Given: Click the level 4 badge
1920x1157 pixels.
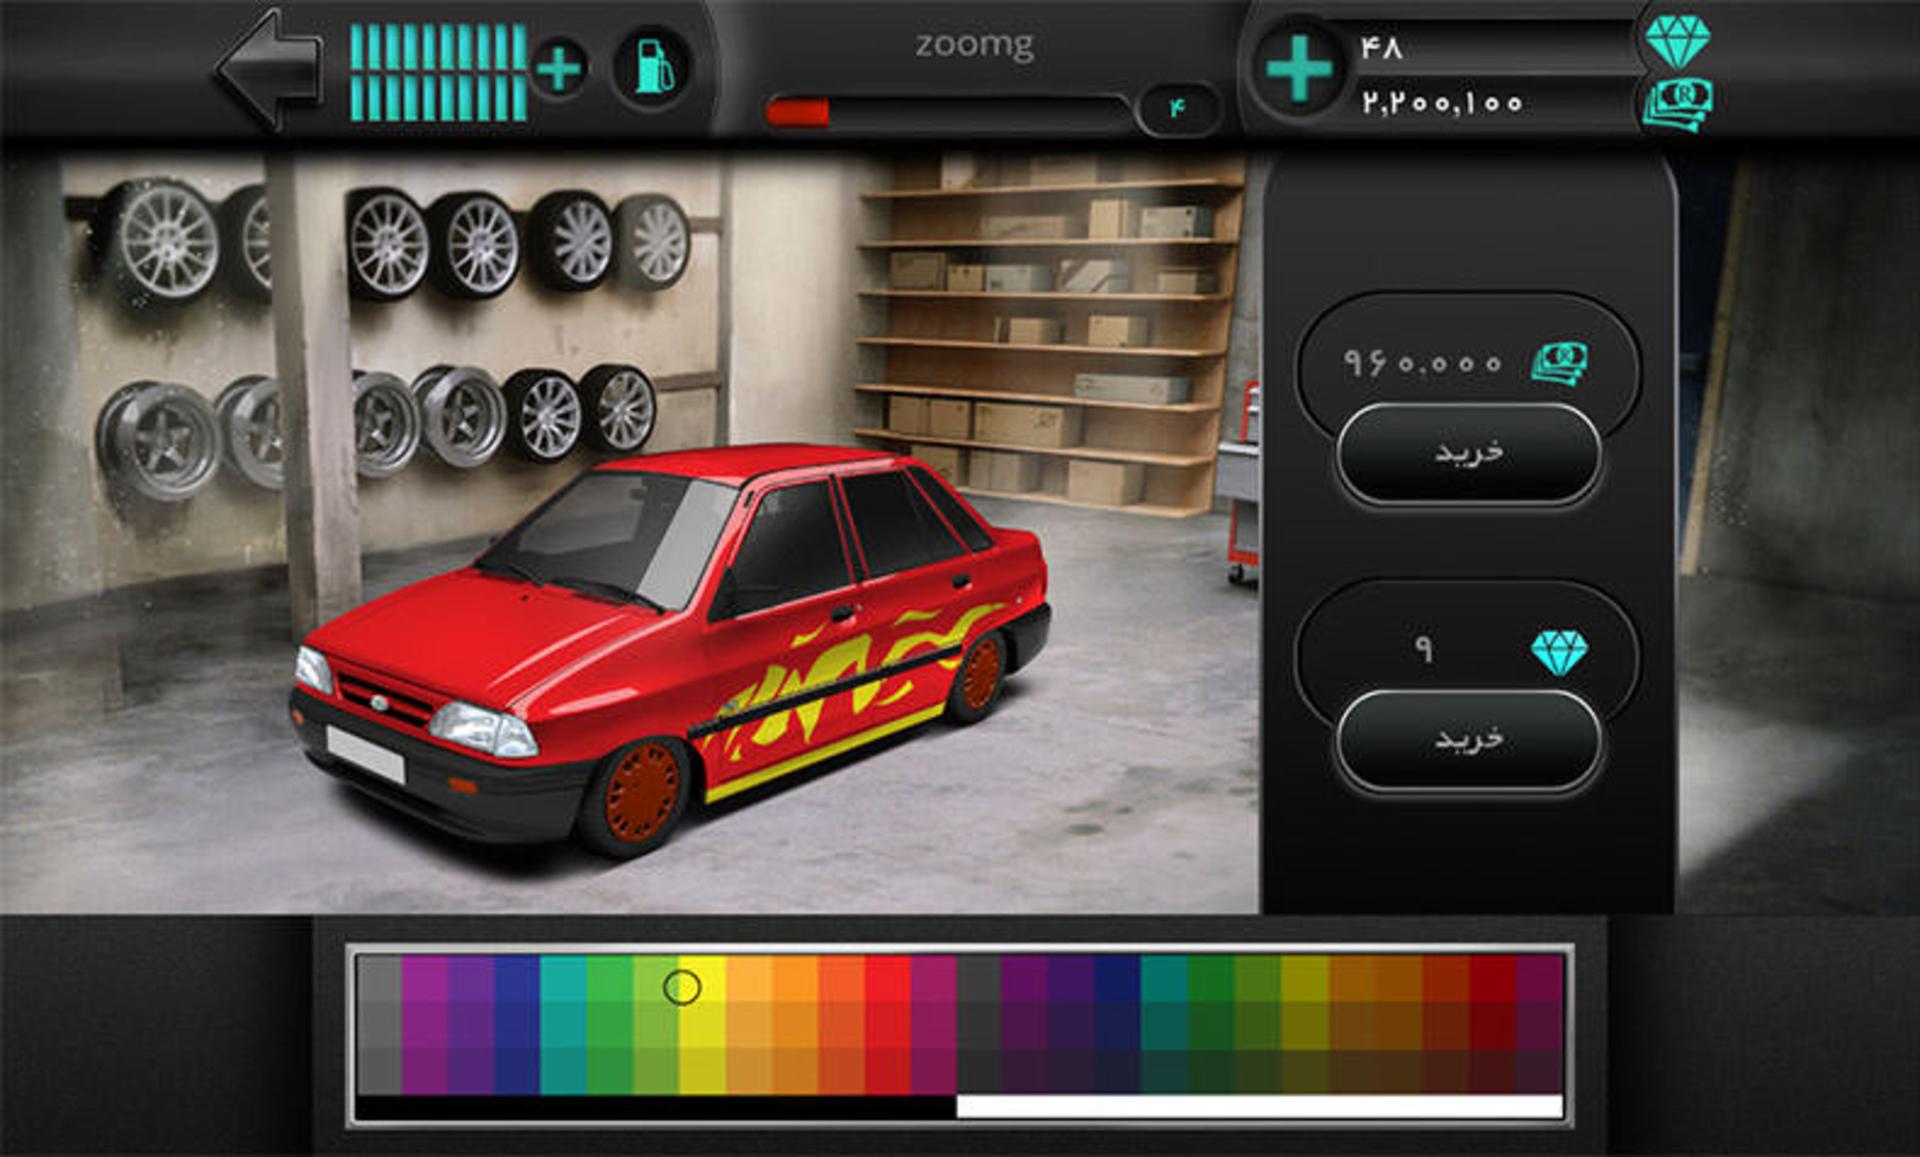Looking at the screenshot, I should (x=1178, y=108).
